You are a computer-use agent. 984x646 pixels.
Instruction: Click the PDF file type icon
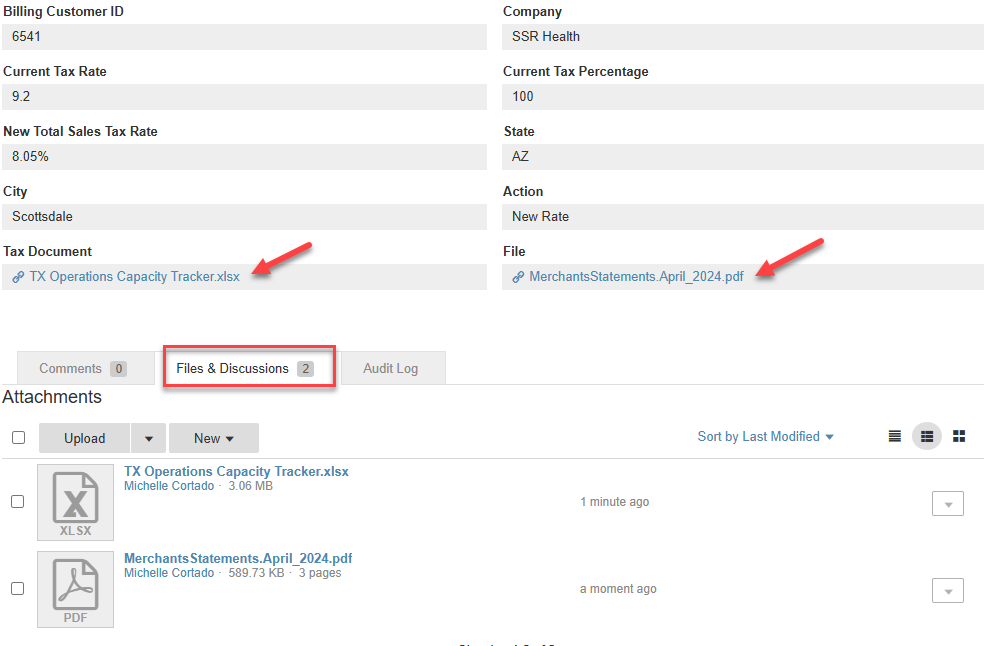coord(75,589)
